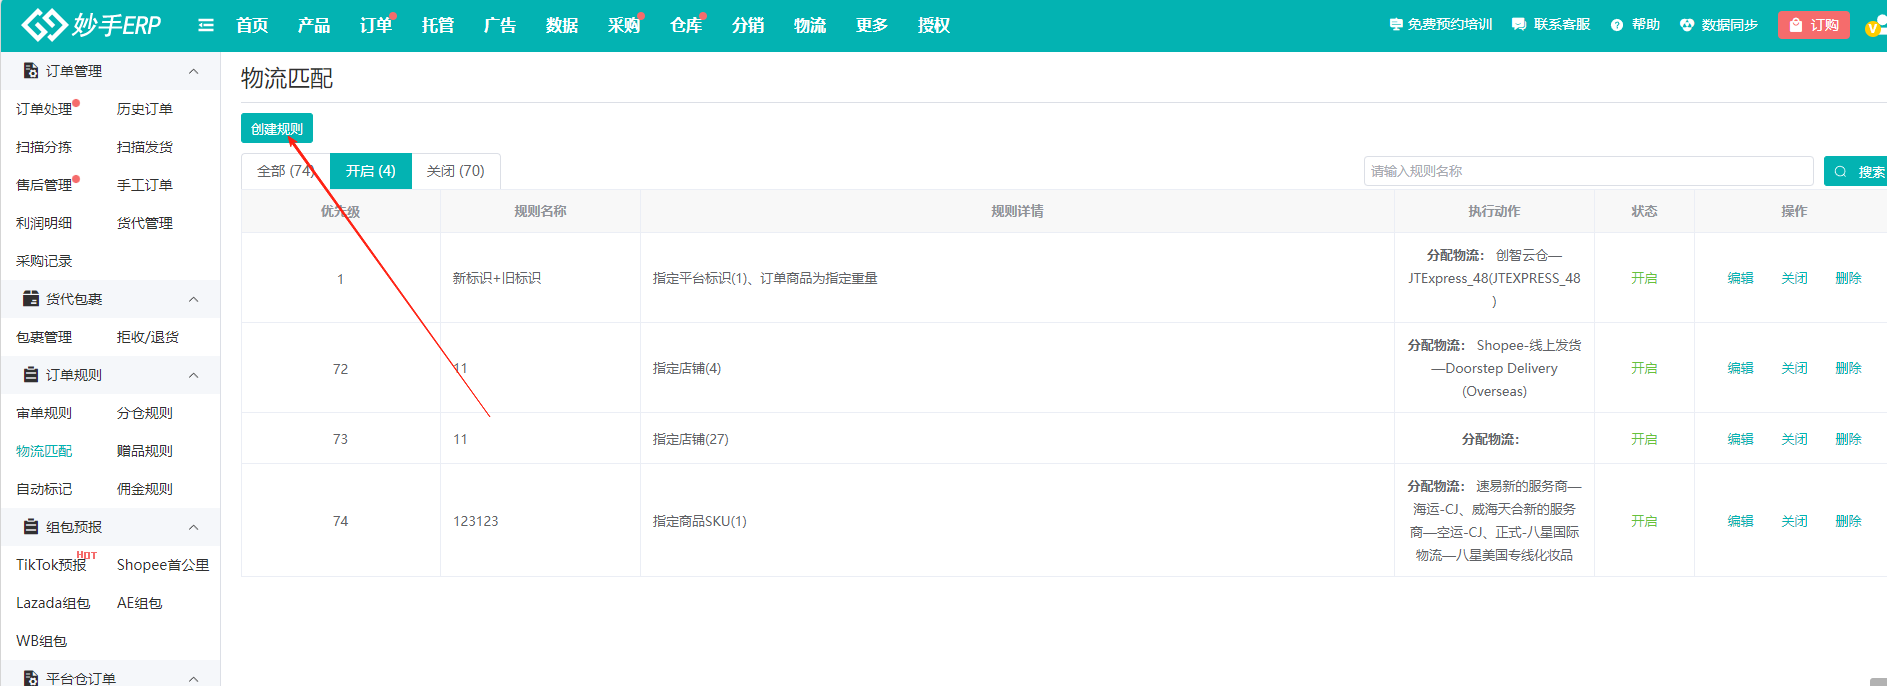Open the 授权 top menu

[x=934, y=25]
